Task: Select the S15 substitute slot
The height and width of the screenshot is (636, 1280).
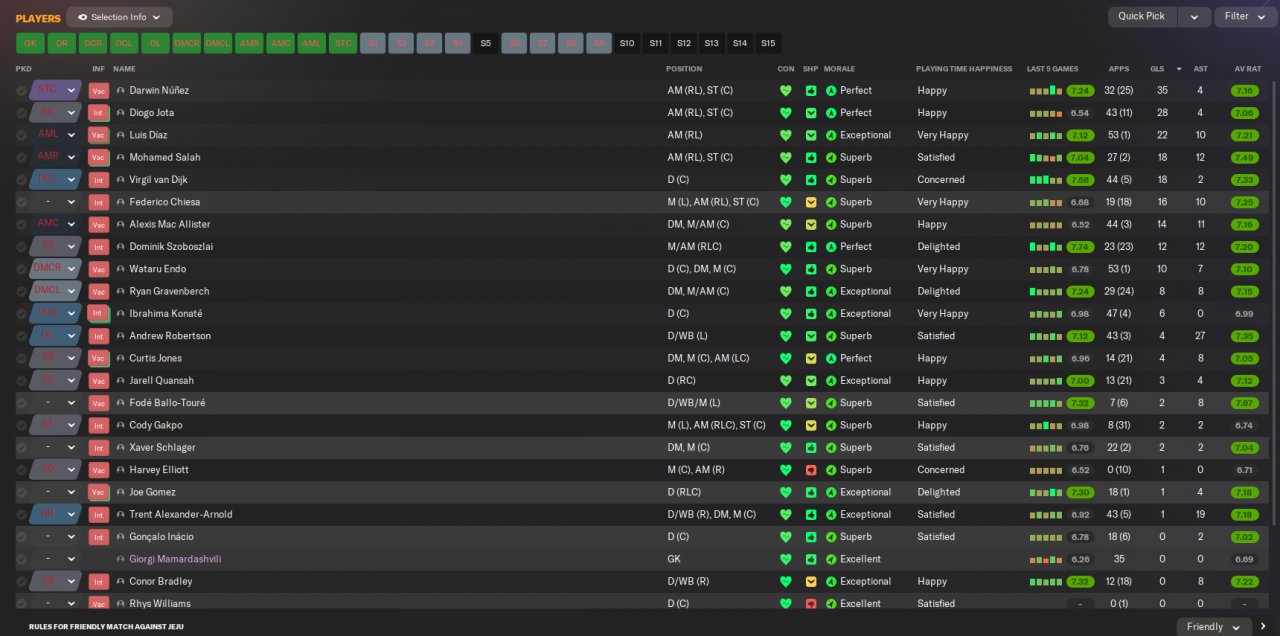Action: point(768,43)
